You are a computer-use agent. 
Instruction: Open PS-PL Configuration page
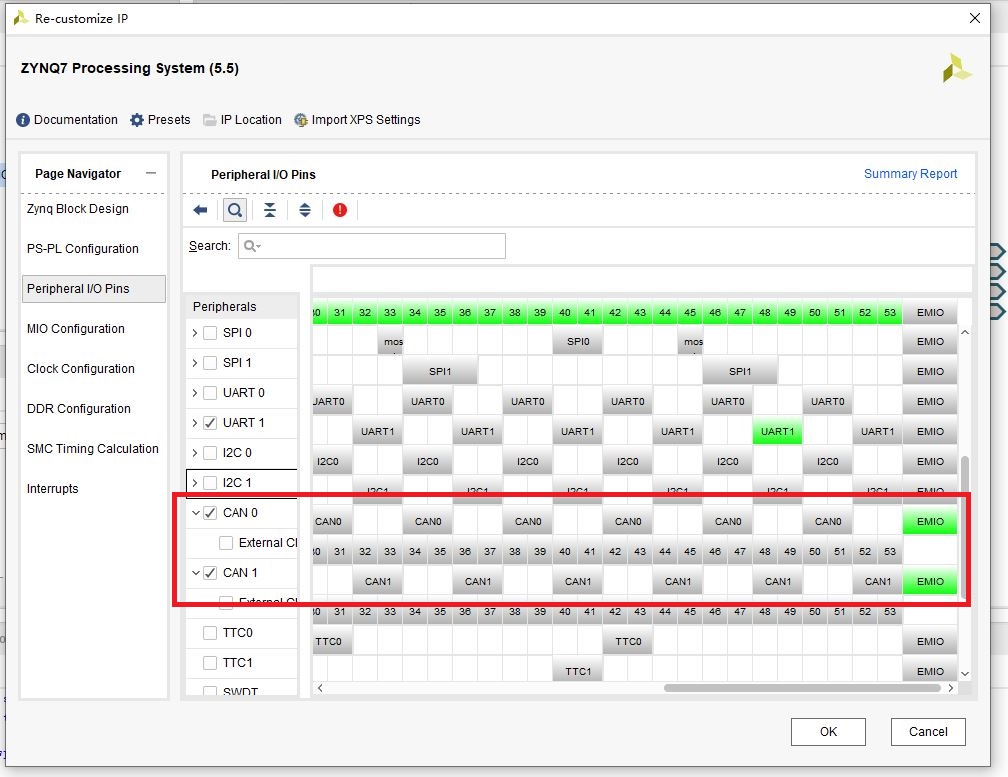82,249
